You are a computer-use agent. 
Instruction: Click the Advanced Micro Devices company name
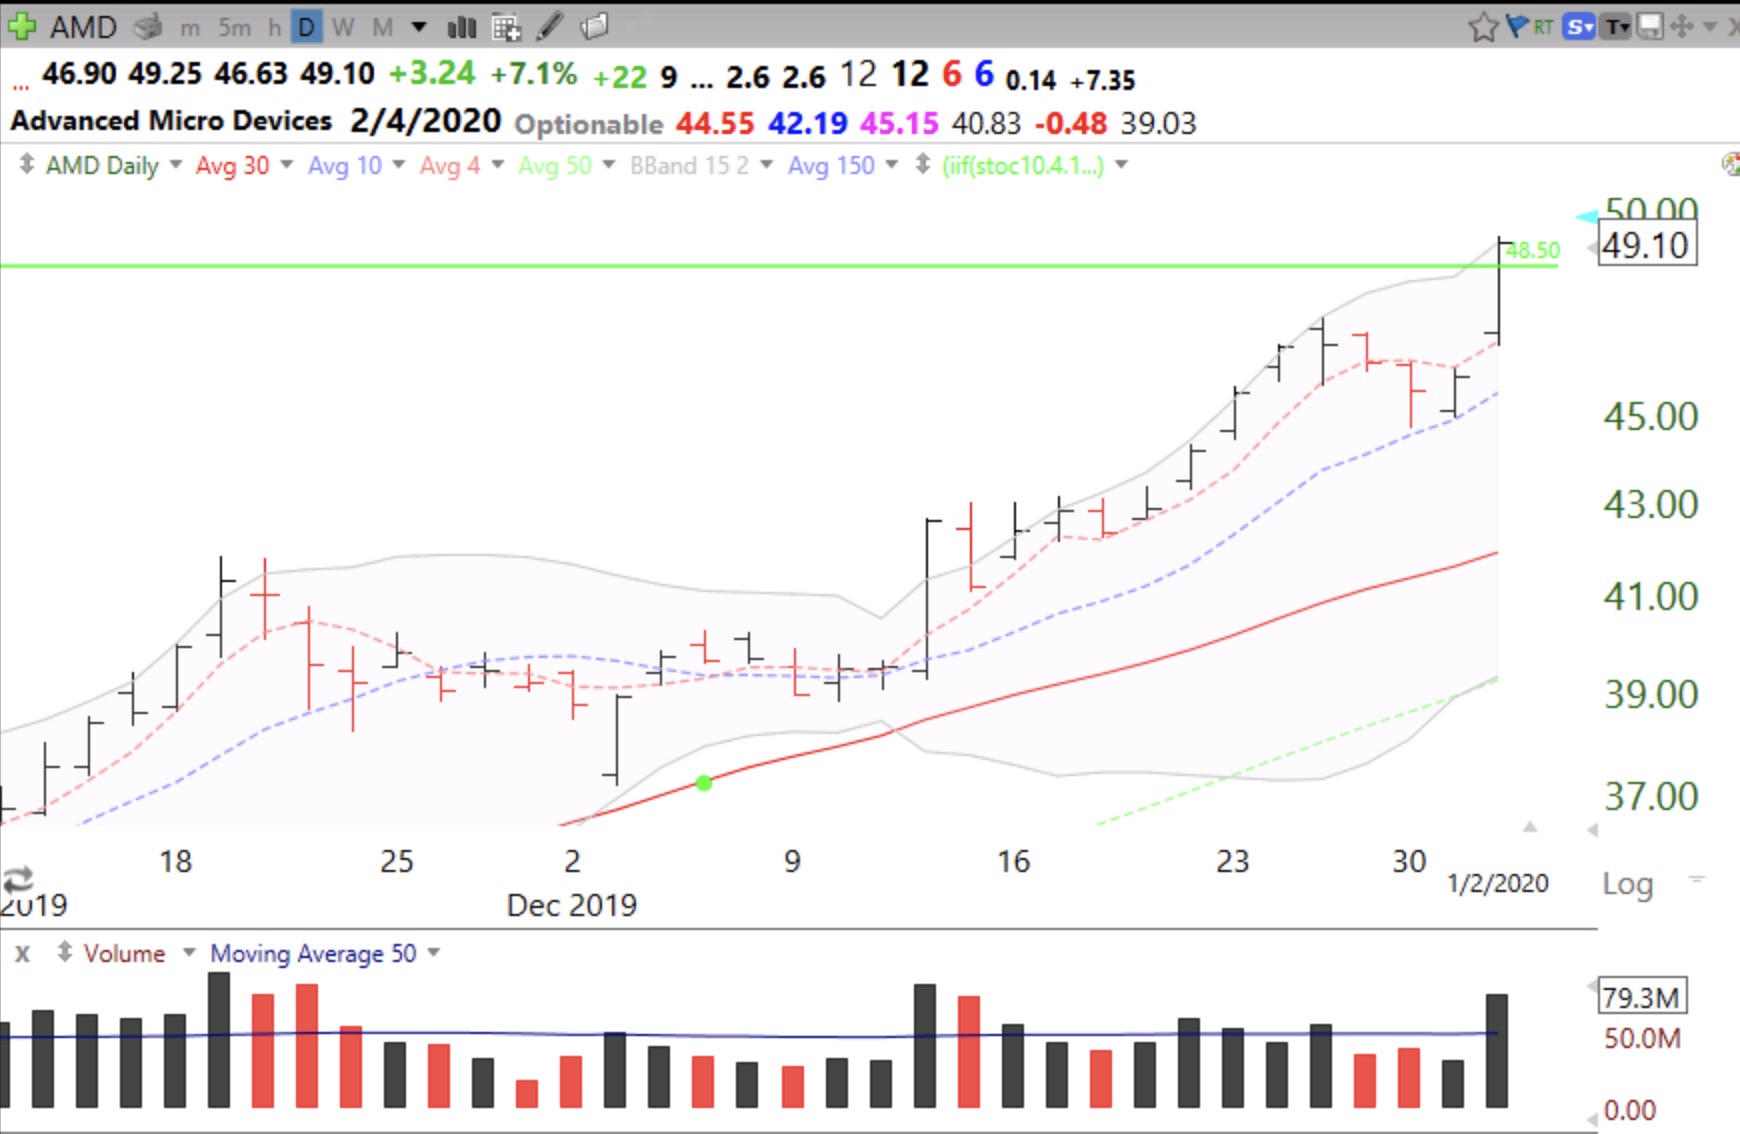coord(171,121)
